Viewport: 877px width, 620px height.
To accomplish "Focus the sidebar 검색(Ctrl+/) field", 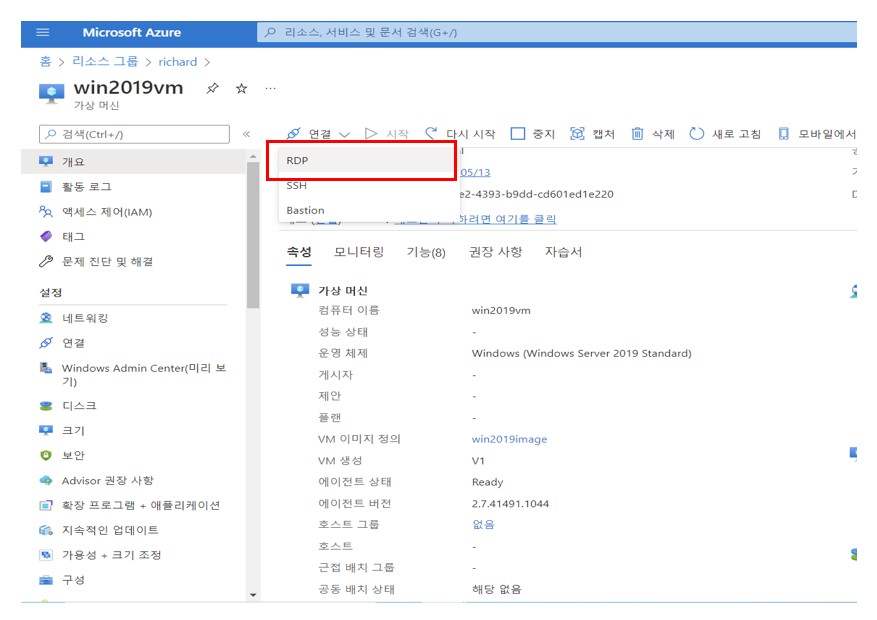I will (x=134, y=134).
